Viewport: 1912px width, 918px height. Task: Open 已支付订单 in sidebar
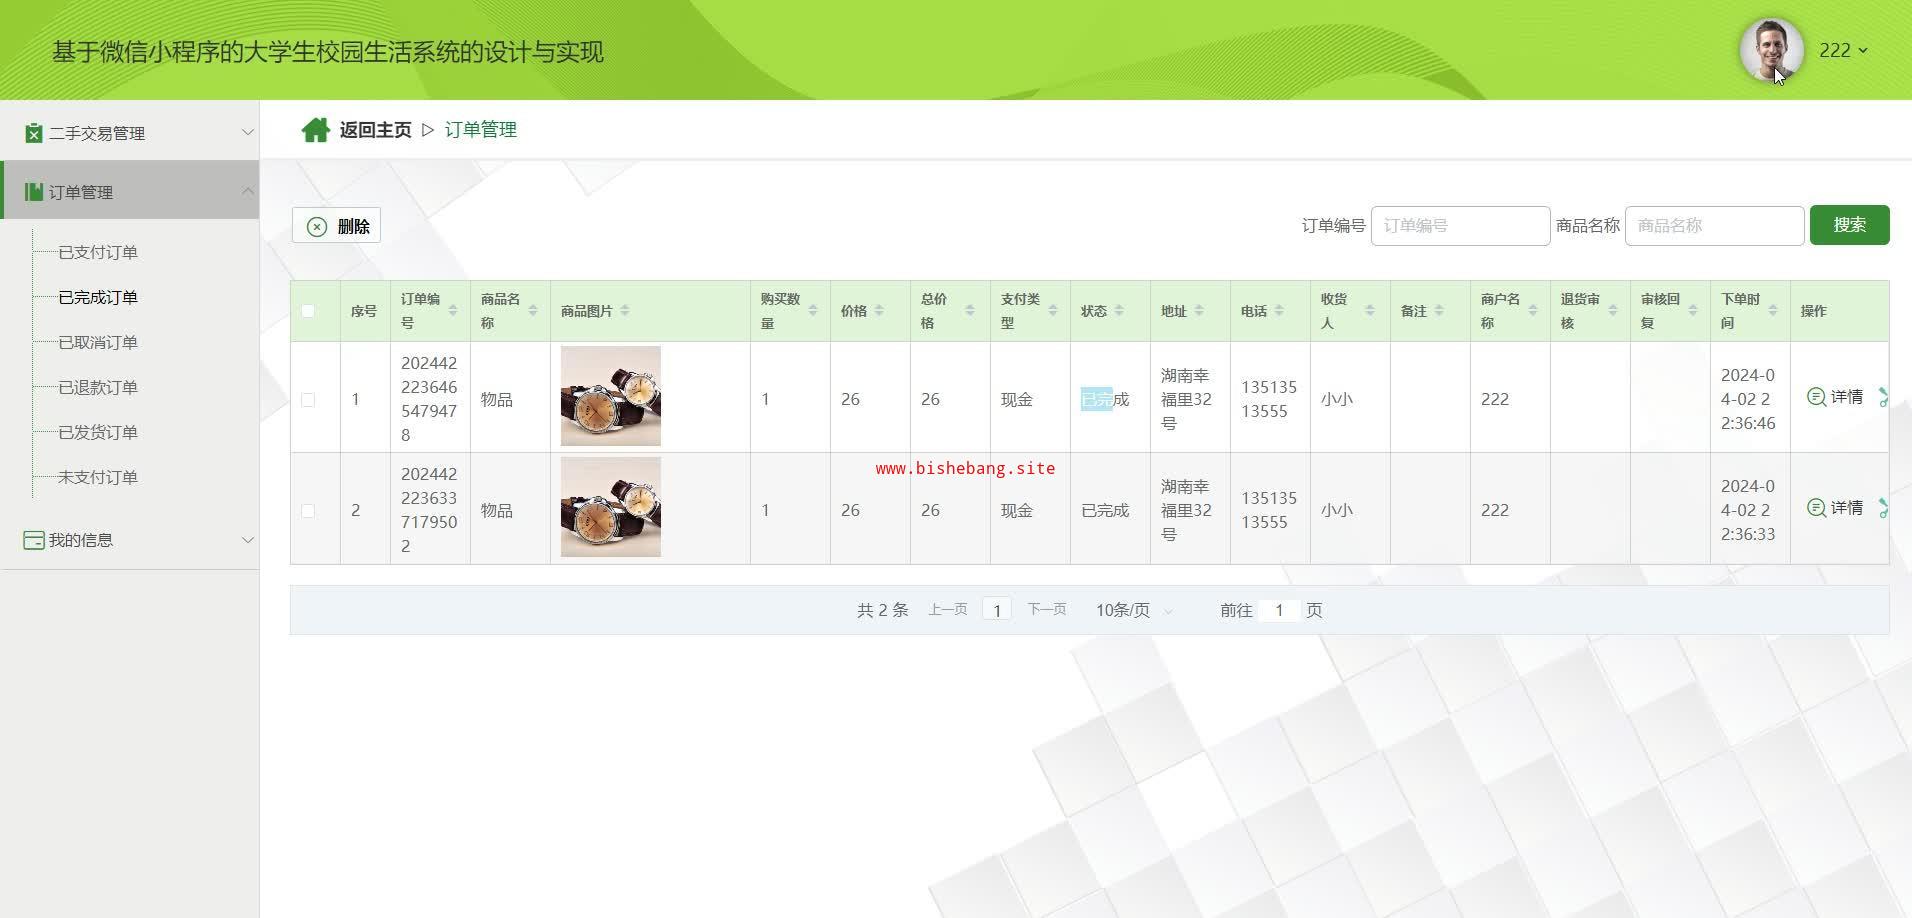pyautogui.click(x=98, y=252)
